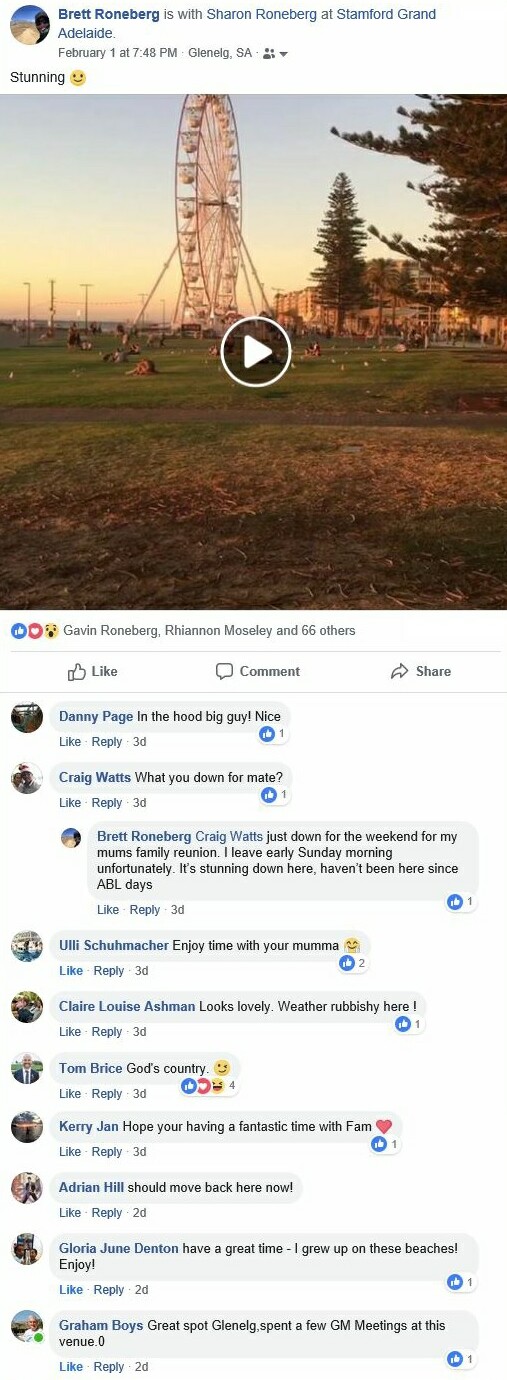Screen dimensions: 507x1380
Task: Click the Comment button under the video
Action: point(258,671)
